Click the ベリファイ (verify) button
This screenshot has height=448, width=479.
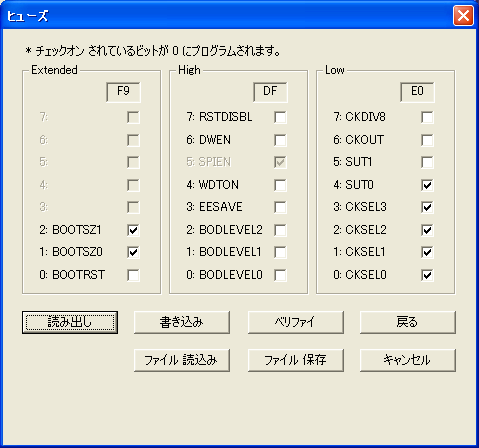pos(296,322)
